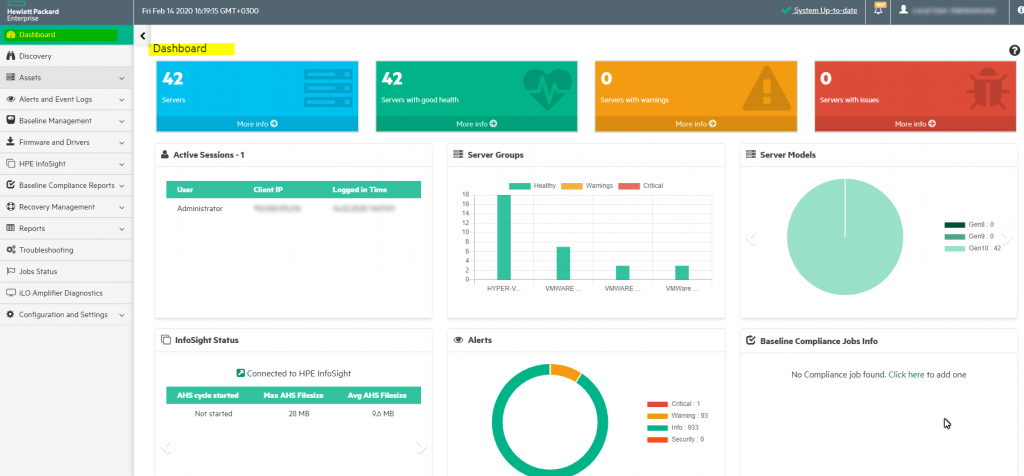Click the Configuration and Settings gear icon
This screenshot has height=476, width=1024.
(x=10, y=315)
